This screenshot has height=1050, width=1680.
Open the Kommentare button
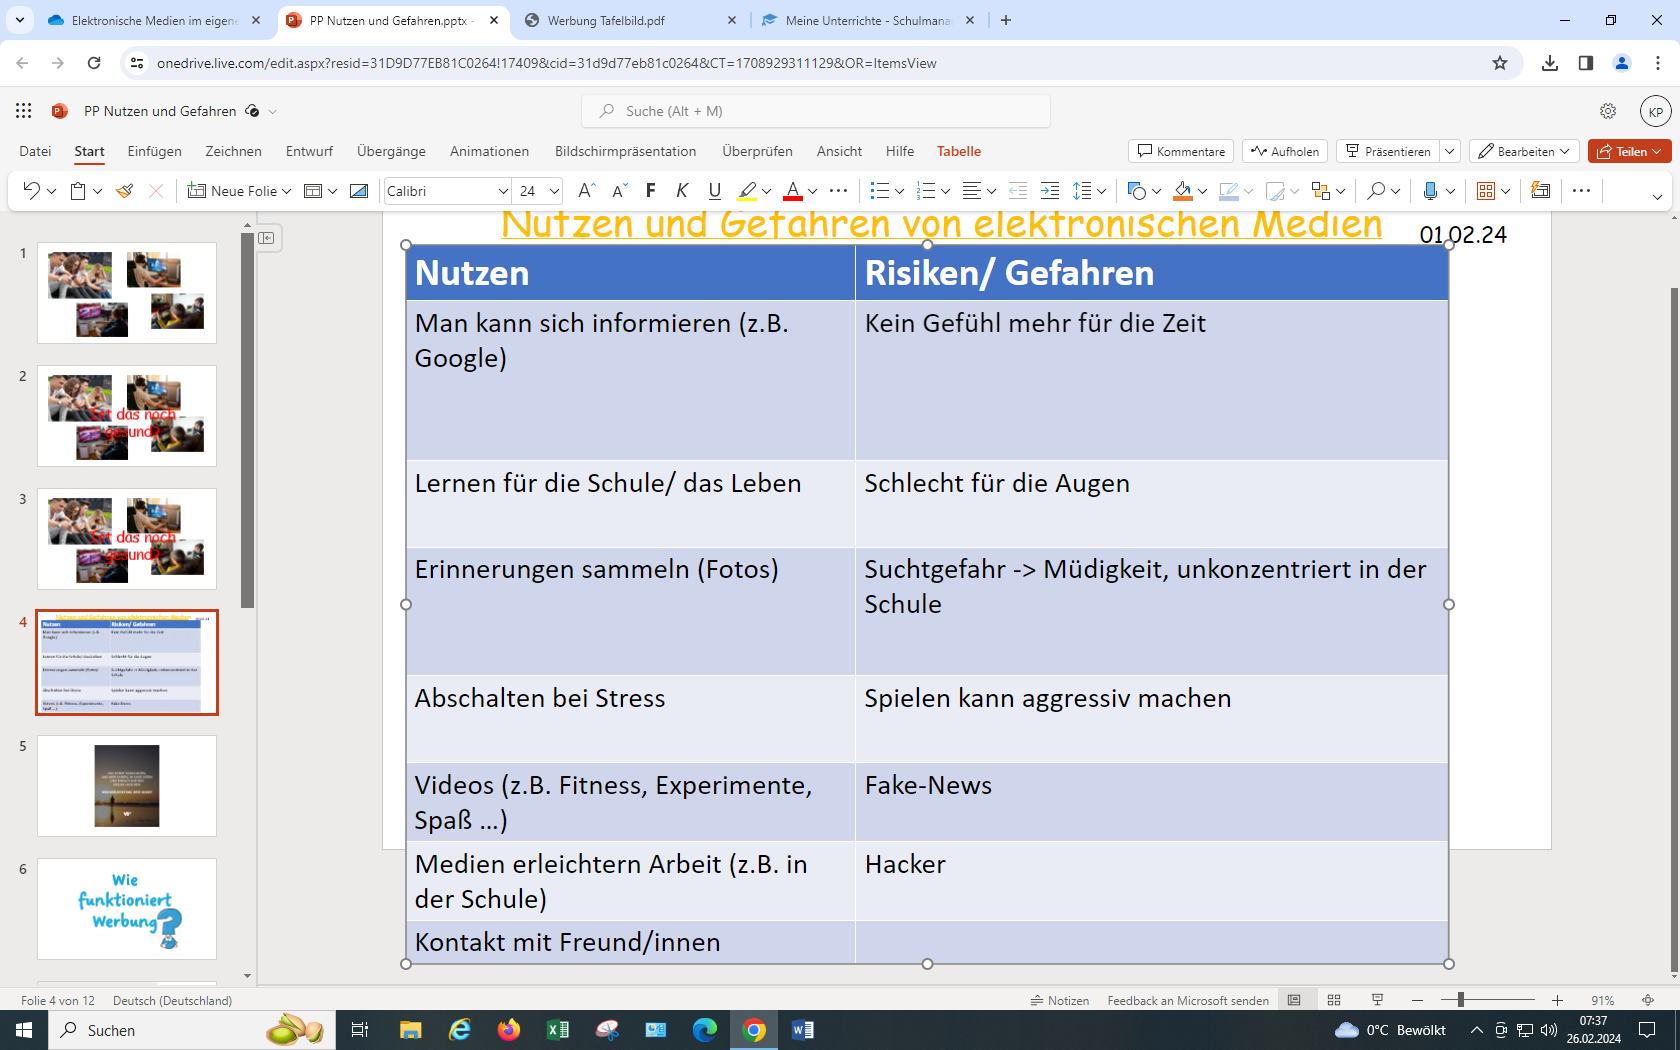click(1181, 151)
